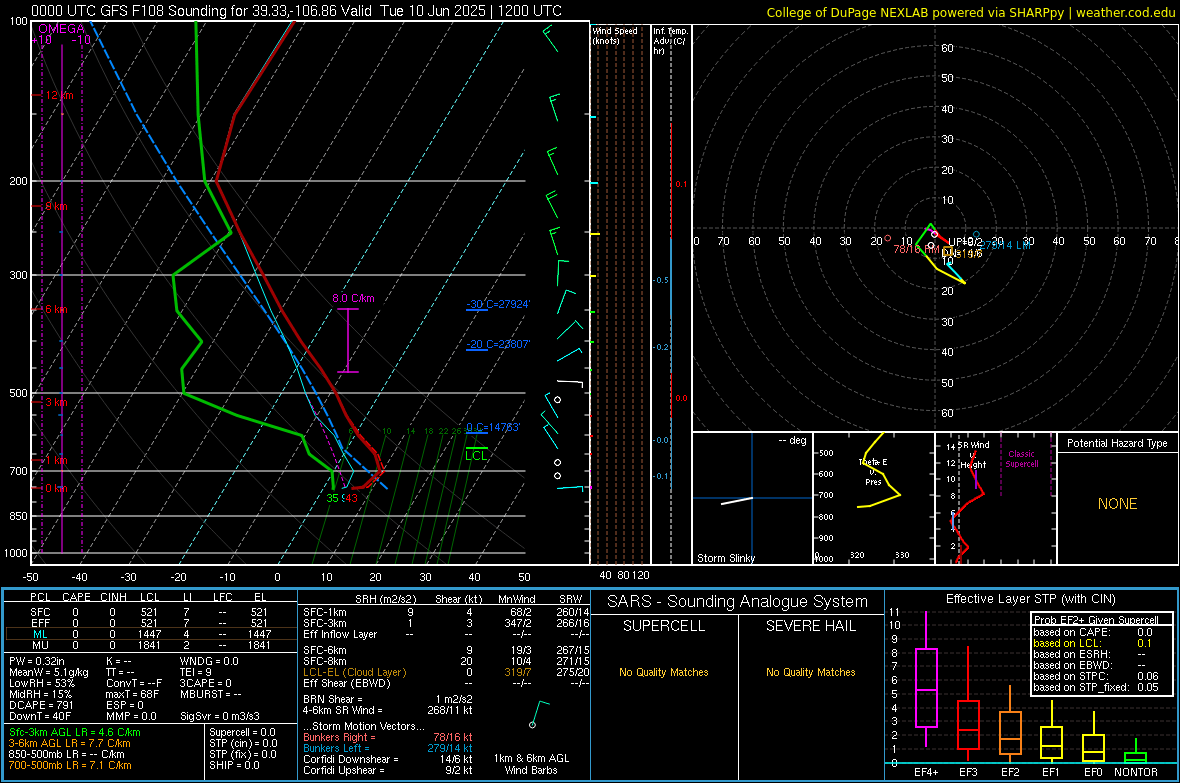Click the GFS F108 sounding title text
Screen dimensions: 1180x783
297,11
